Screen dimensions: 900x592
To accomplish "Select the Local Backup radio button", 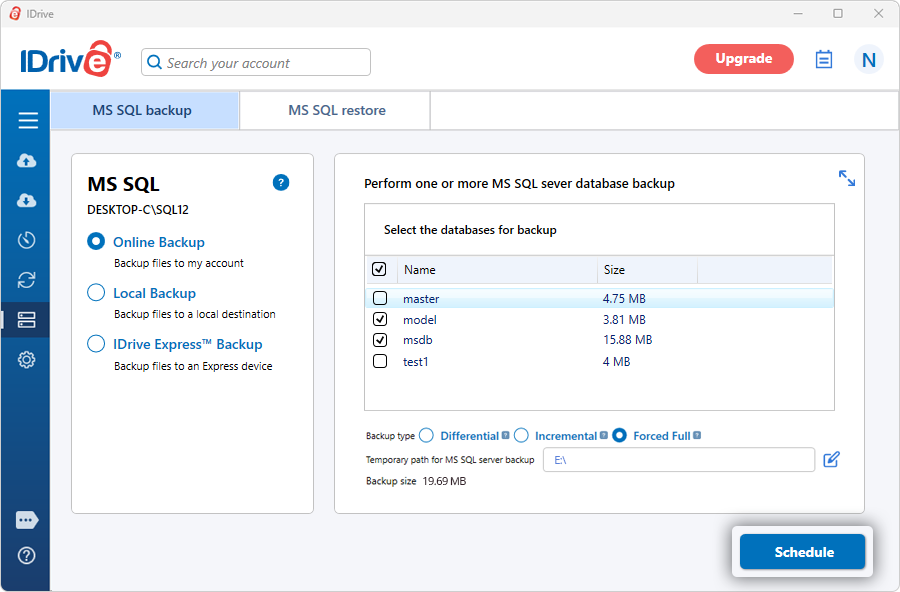I will click(96, 292).
